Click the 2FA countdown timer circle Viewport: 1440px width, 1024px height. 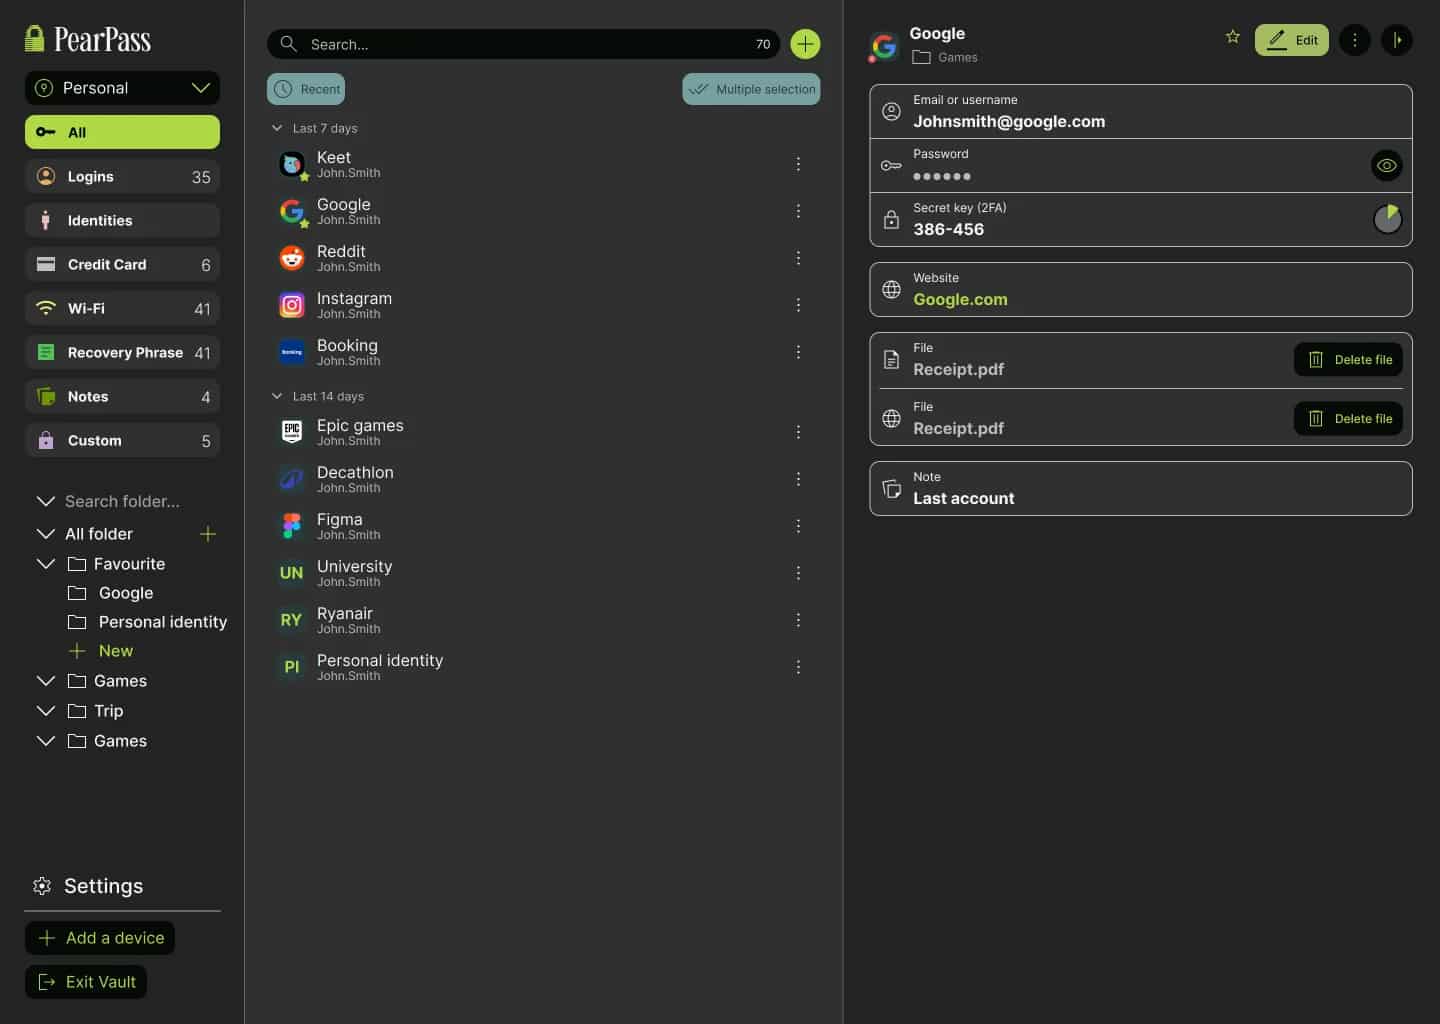point(1386,219)
